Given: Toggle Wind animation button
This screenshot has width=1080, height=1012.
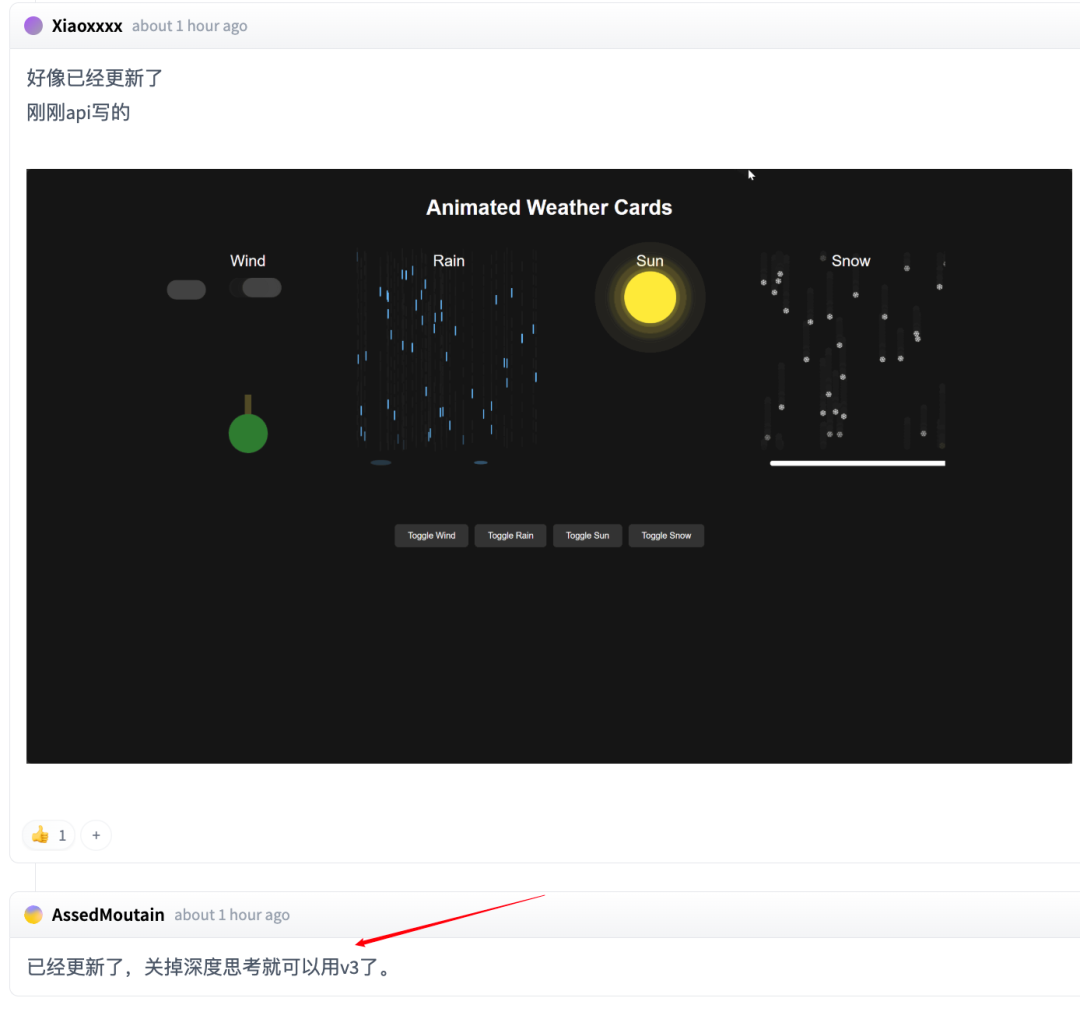Looking at the screenshot, I should pos(431,535).
